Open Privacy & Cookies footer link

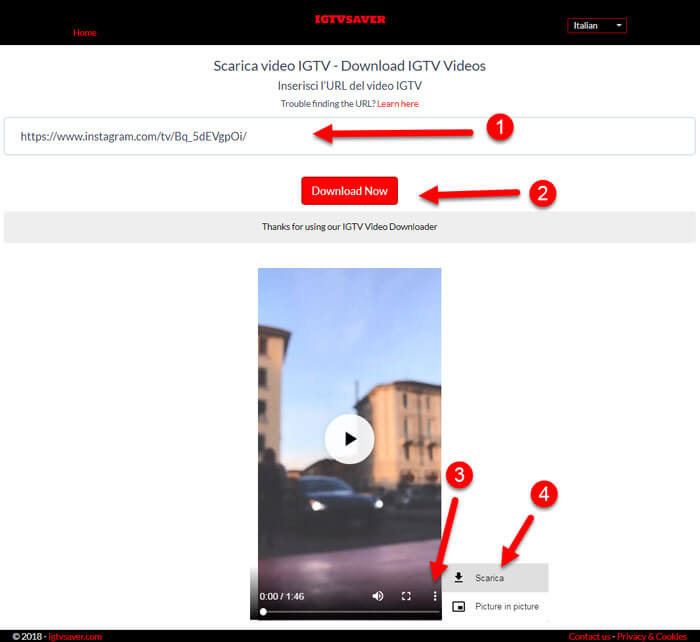pos(652,636)
